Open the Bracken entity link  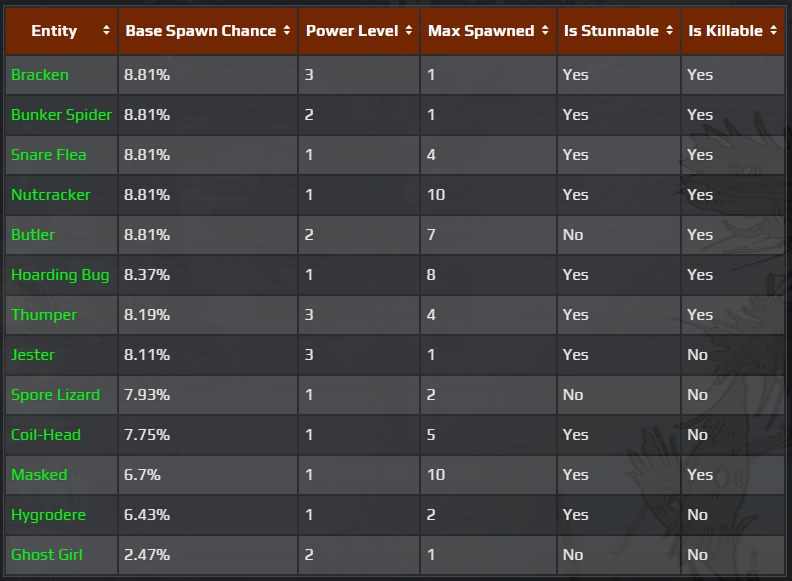40,75
